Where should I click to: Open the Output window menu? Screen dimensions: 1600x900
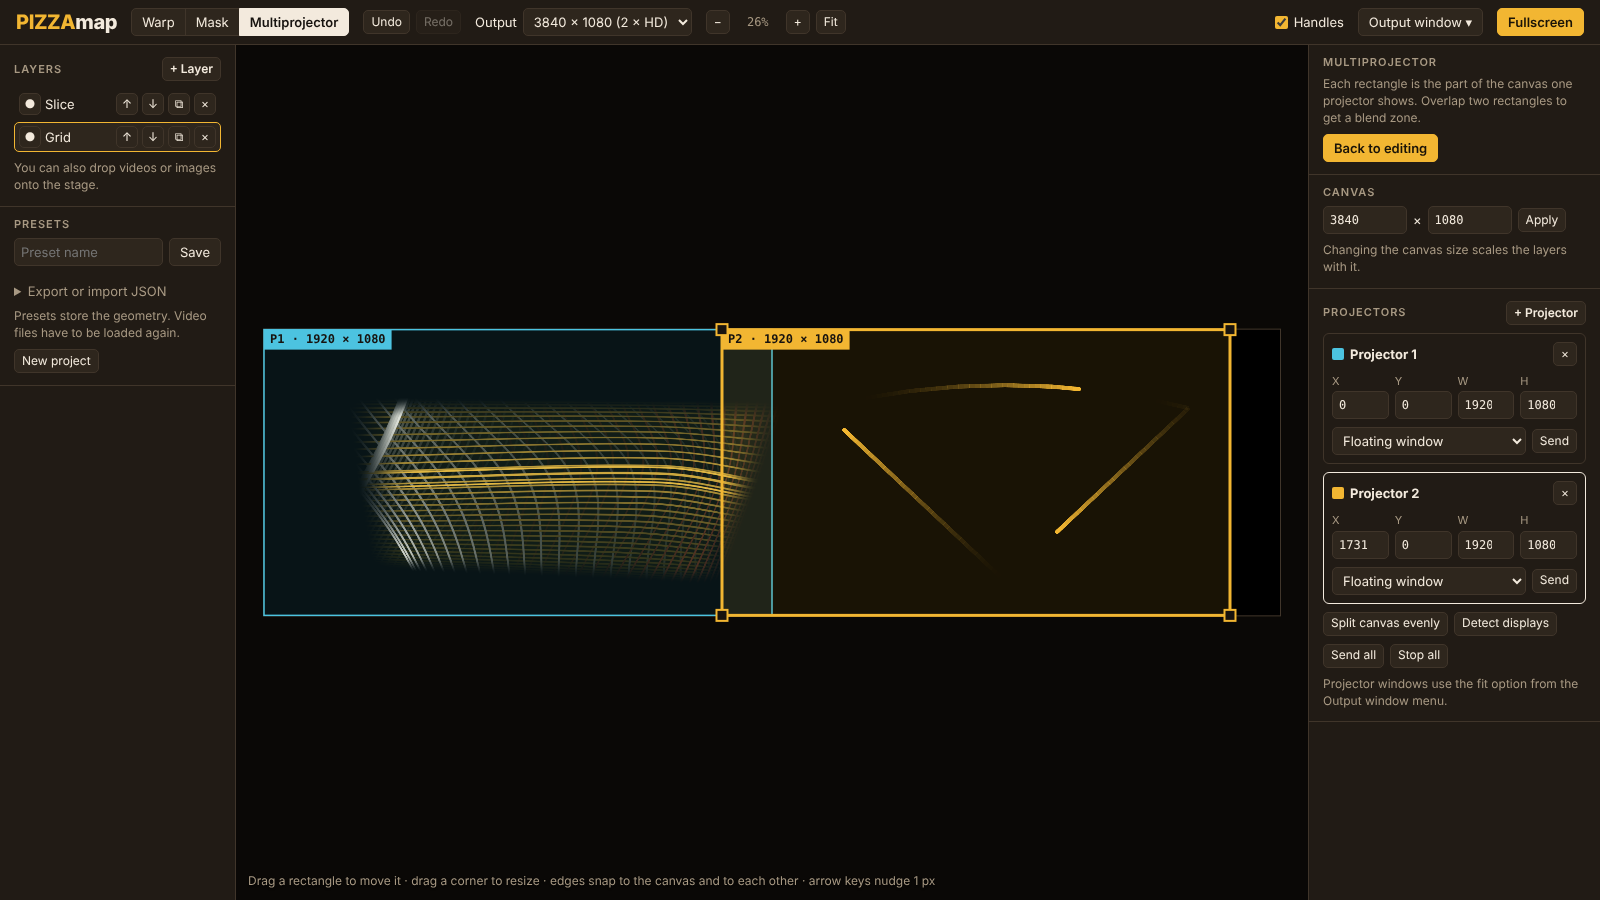pos(1420,22)
